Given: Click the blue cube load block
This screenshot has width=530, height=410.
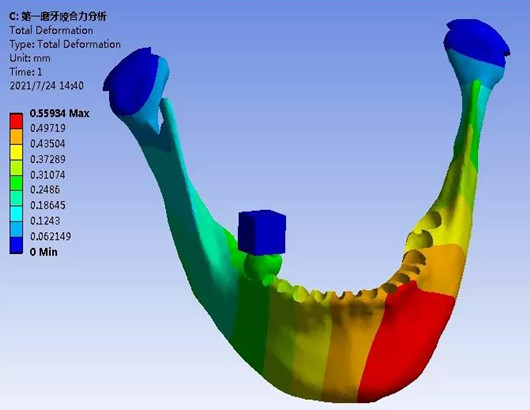Looking at the screenshot, I should 262,232.
